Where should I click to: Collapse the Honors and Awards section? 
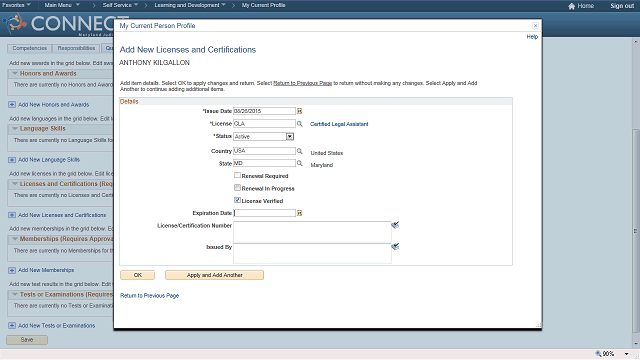pos(15,73)
